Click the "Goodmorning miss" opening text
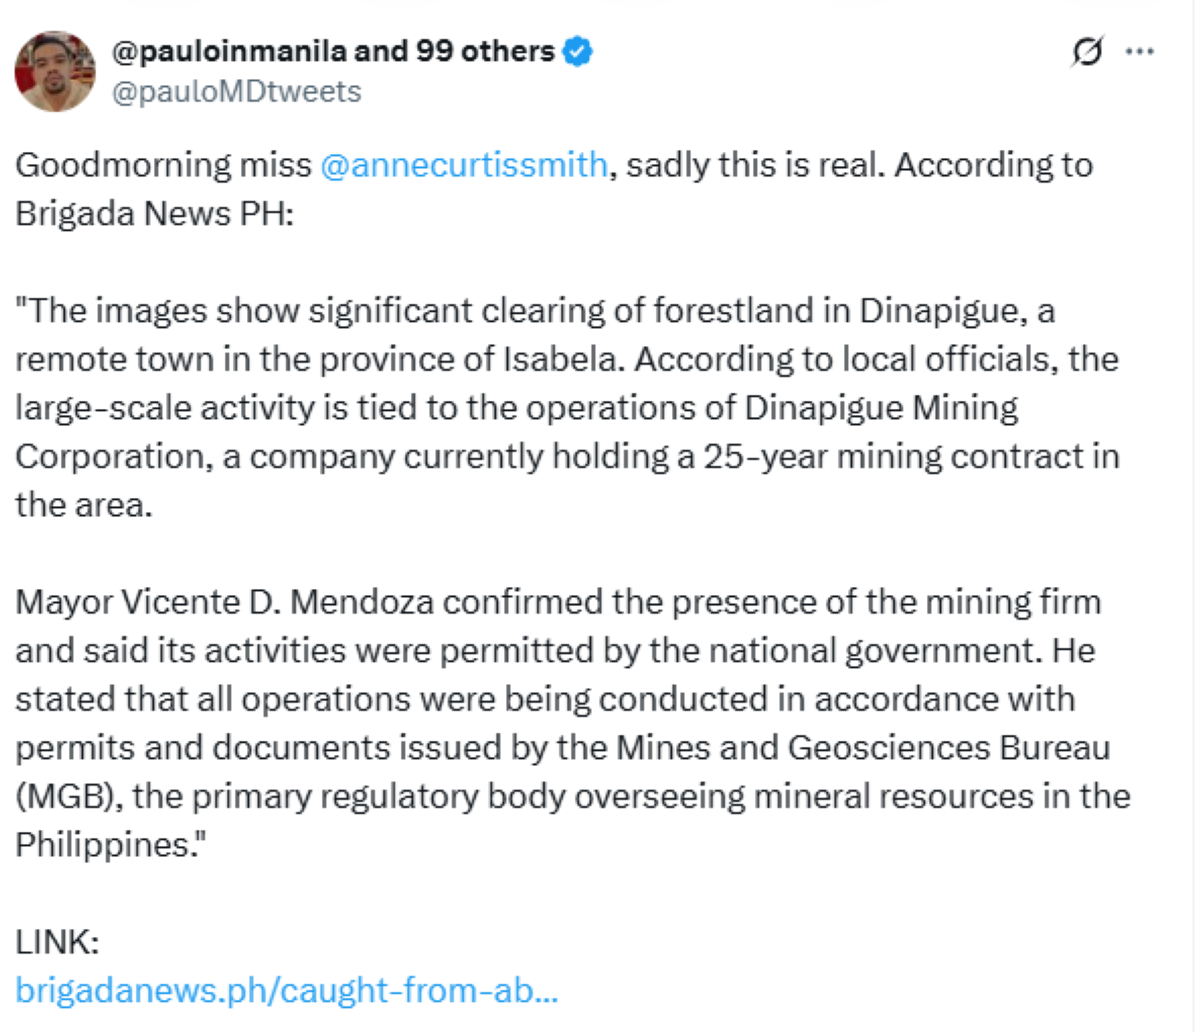Screen dimensions: 1200x1032 pyautogui.click(x=163, y=164)
